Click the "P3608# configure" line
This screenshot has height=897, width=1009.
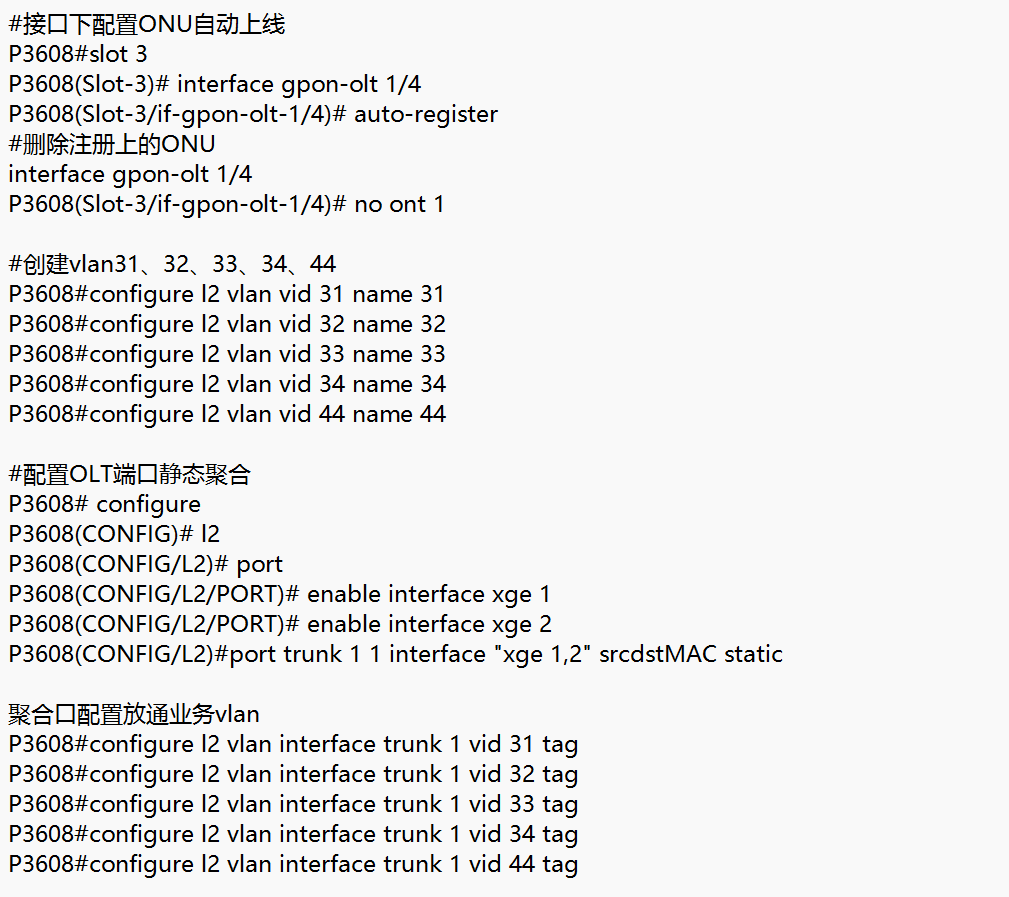coord(104,504)
